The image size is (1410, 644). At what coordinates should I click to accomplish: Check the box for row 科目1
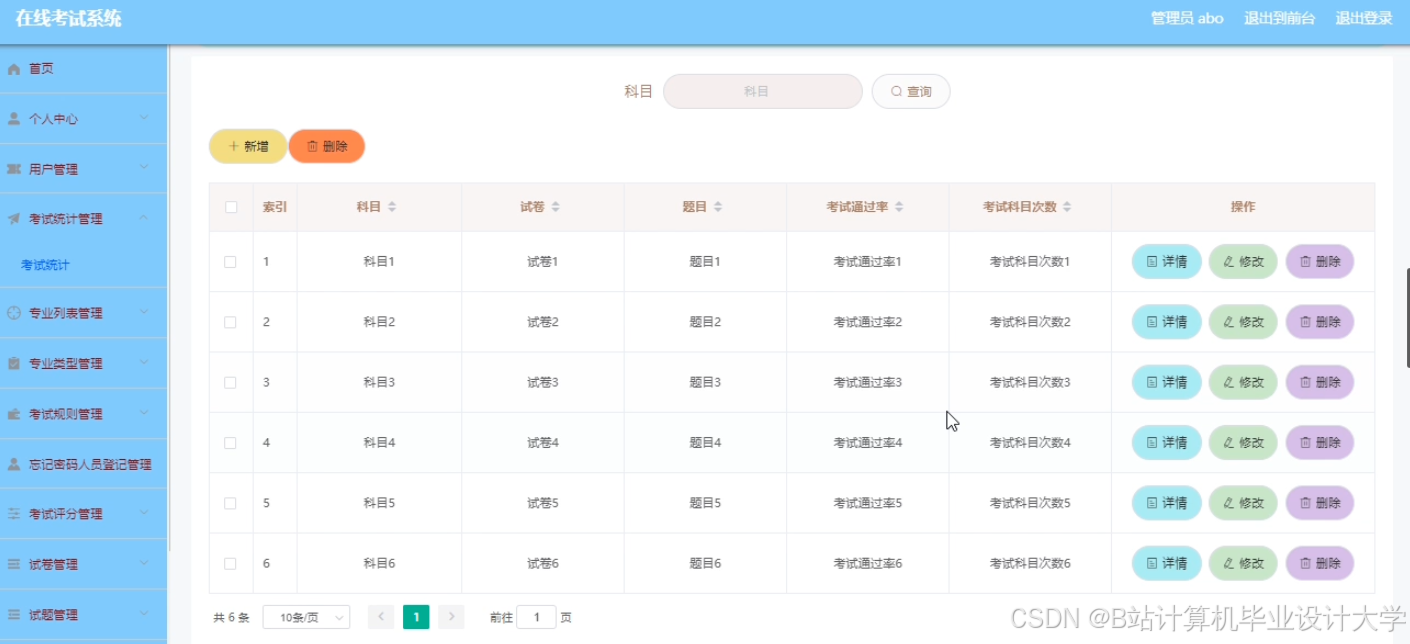231,262
